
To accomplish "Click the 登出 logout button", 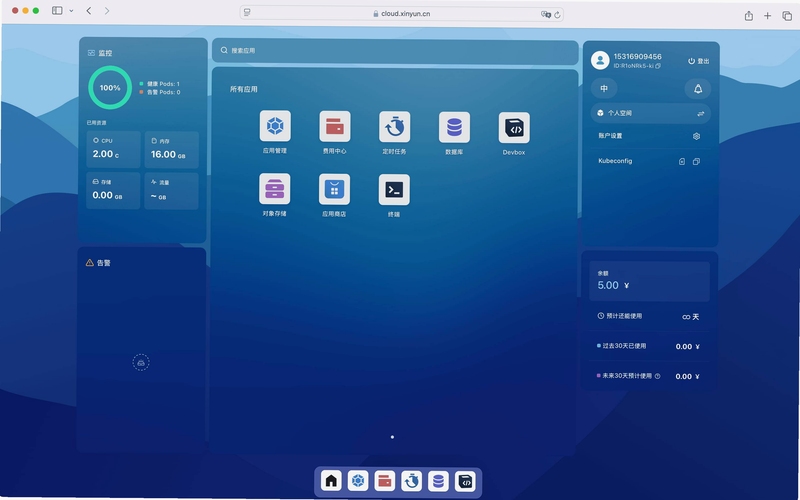I will coord(698,61).
